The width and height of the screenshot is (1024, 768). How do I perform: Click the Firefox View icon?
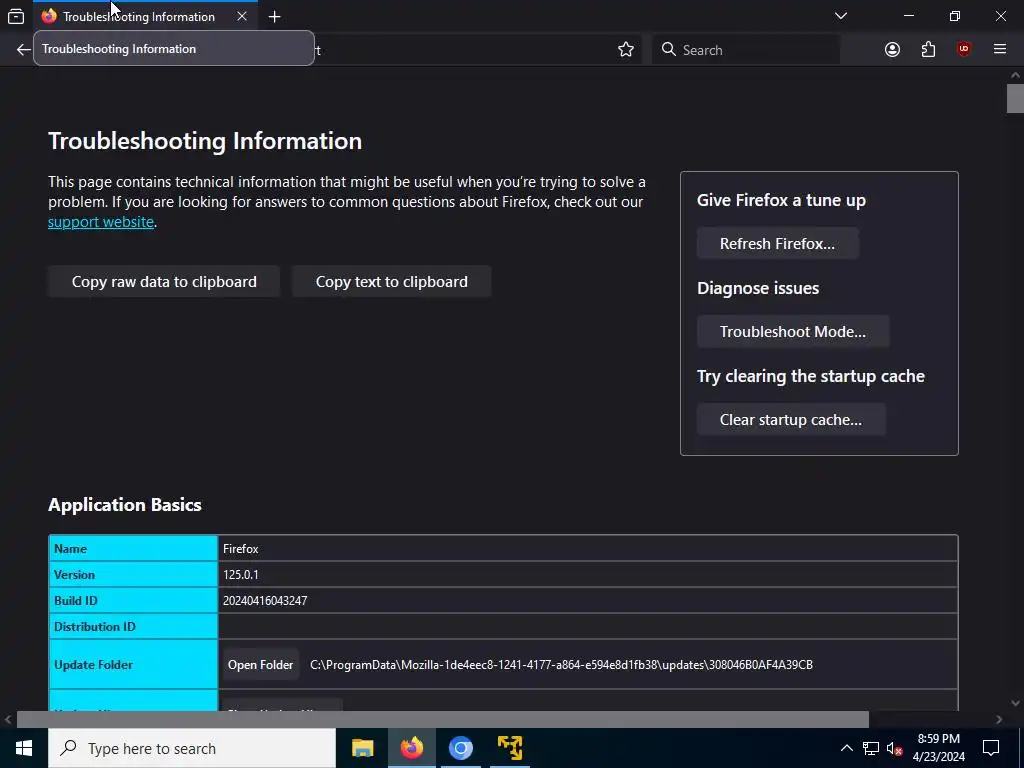(16, 16)
